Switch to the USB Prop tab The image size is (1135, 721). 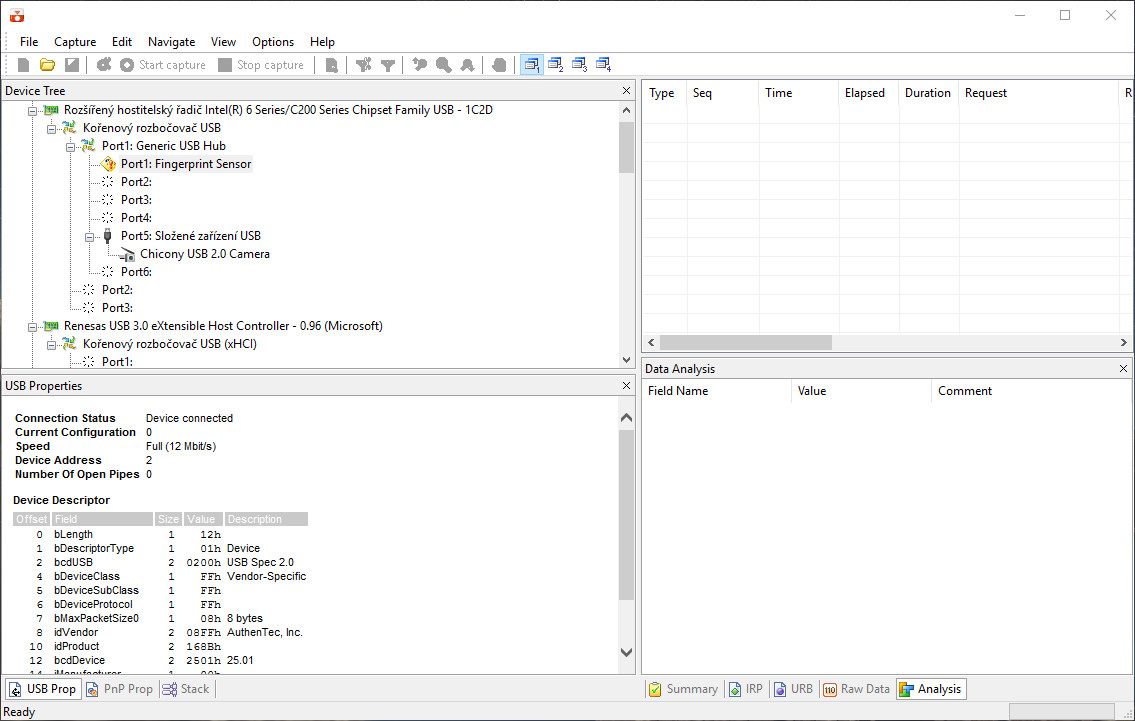coord(42,689)
